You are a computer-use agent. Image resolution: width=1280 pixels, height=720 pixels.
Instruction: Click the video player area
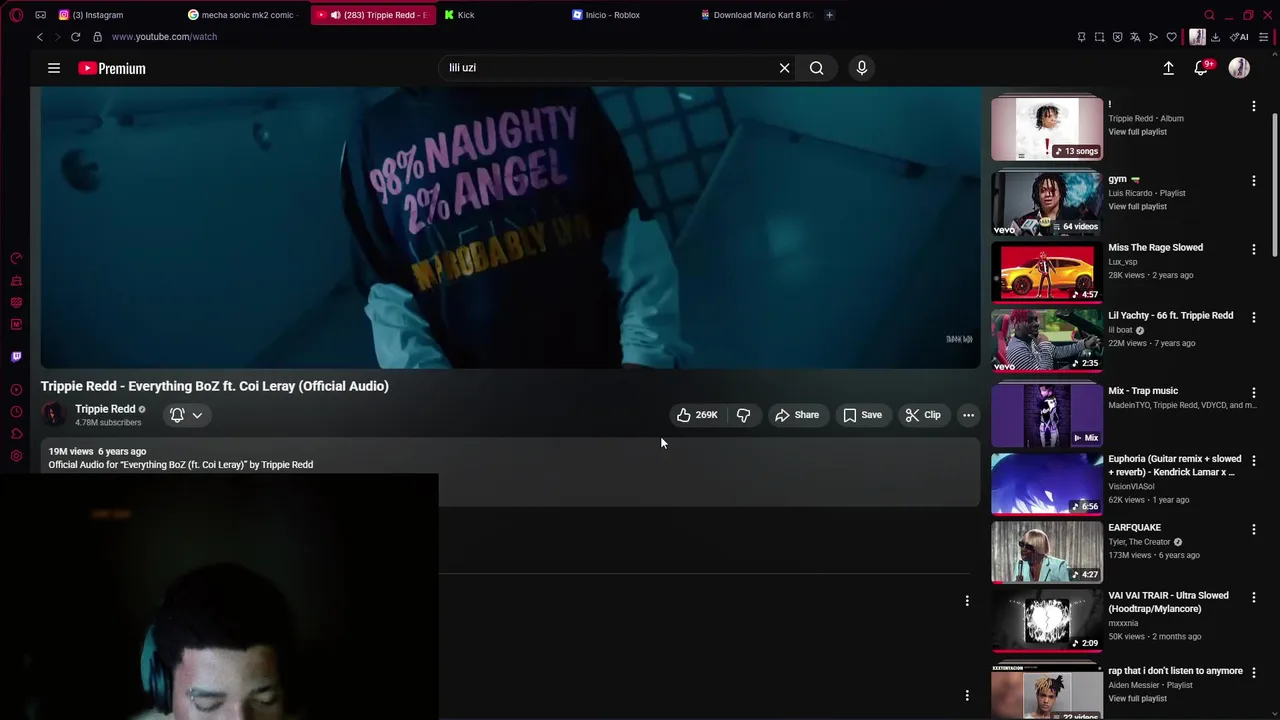click(510, 228)
